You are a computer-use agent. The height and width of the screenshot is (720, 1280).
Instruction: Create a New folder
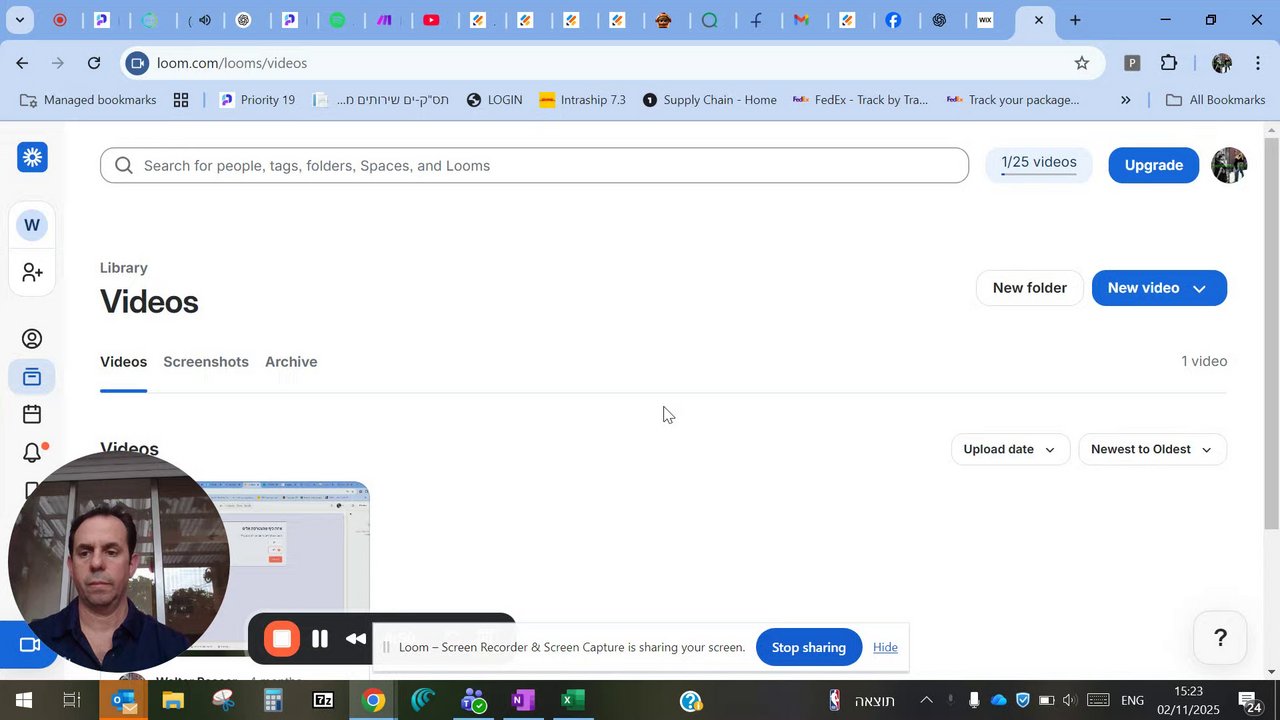pyautogui.click(x=1029, y=288)
